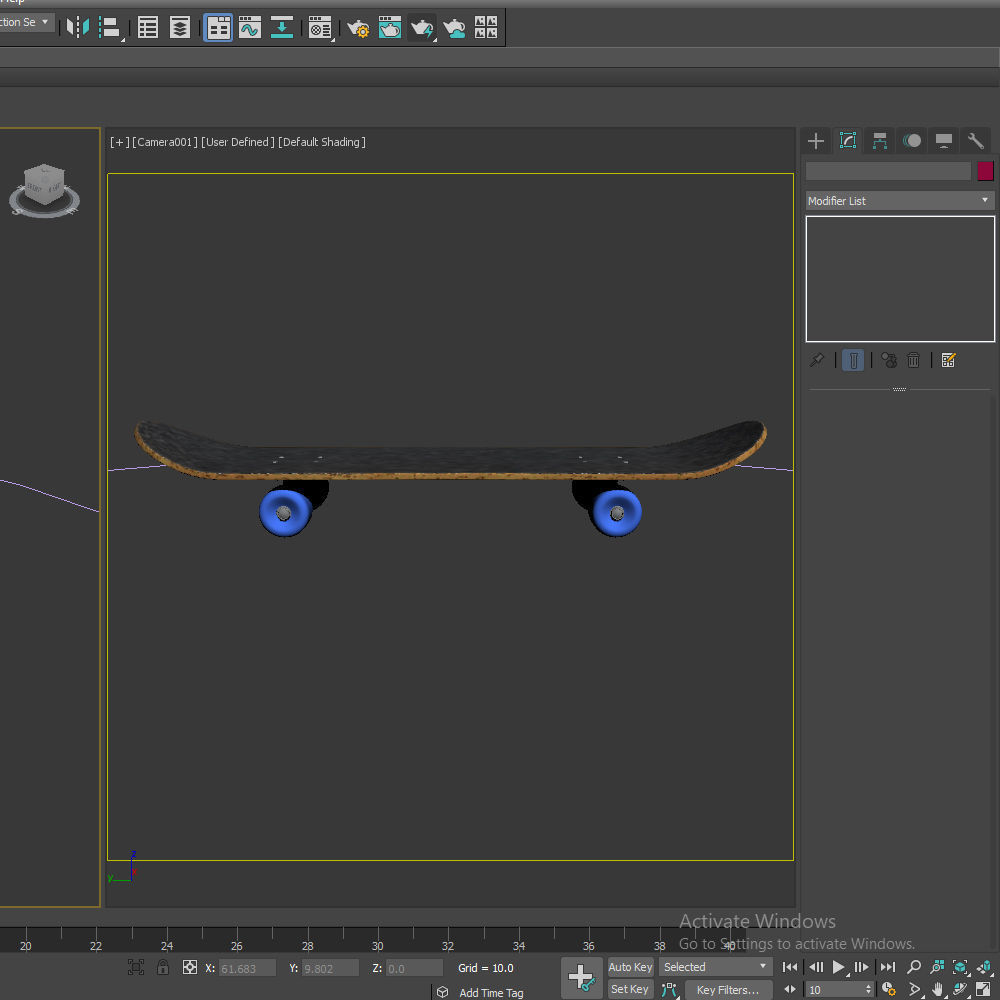Render in the cloud teapot icon
This screenshot has width=1000, height=1000.
[x=454, y=27]
